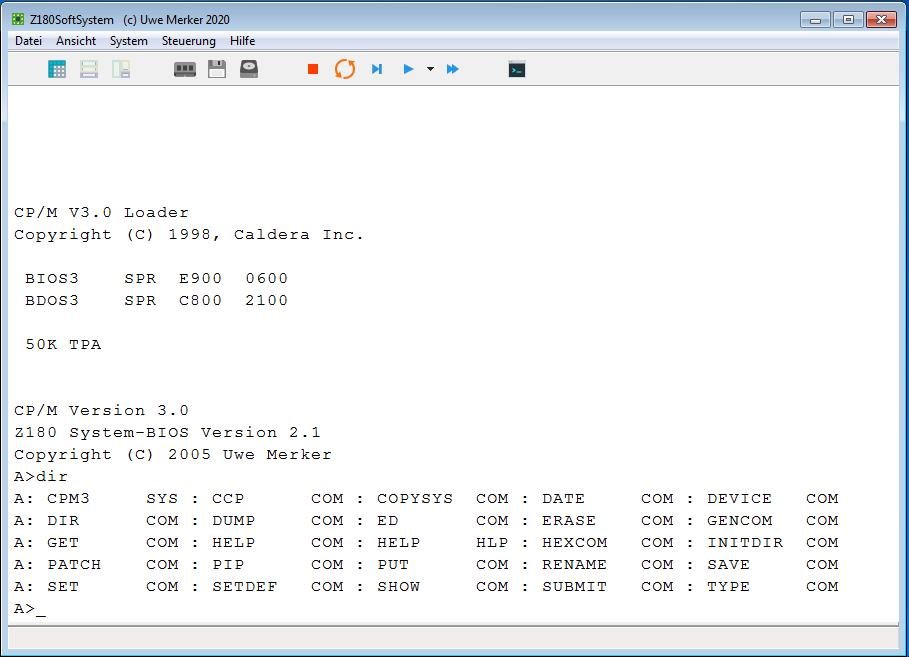Open the System menu
This screenshot has width=909, height=657.
coord(129,41)
